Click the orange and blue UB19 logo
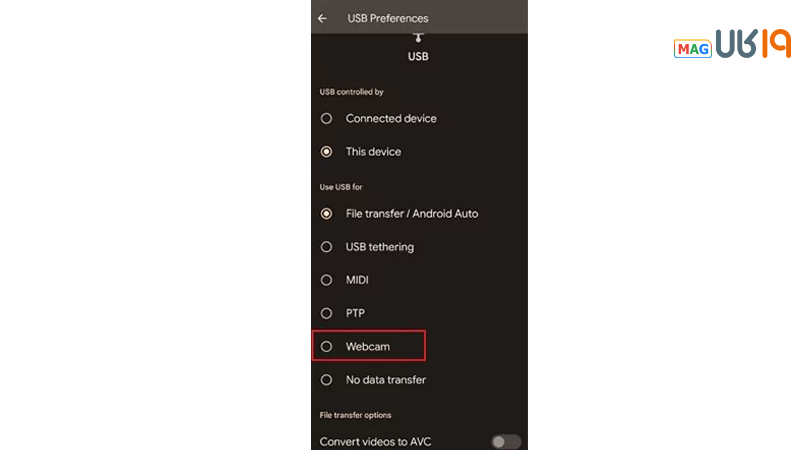The height and width of the screenshot is (450, 800). click(753, 46)
